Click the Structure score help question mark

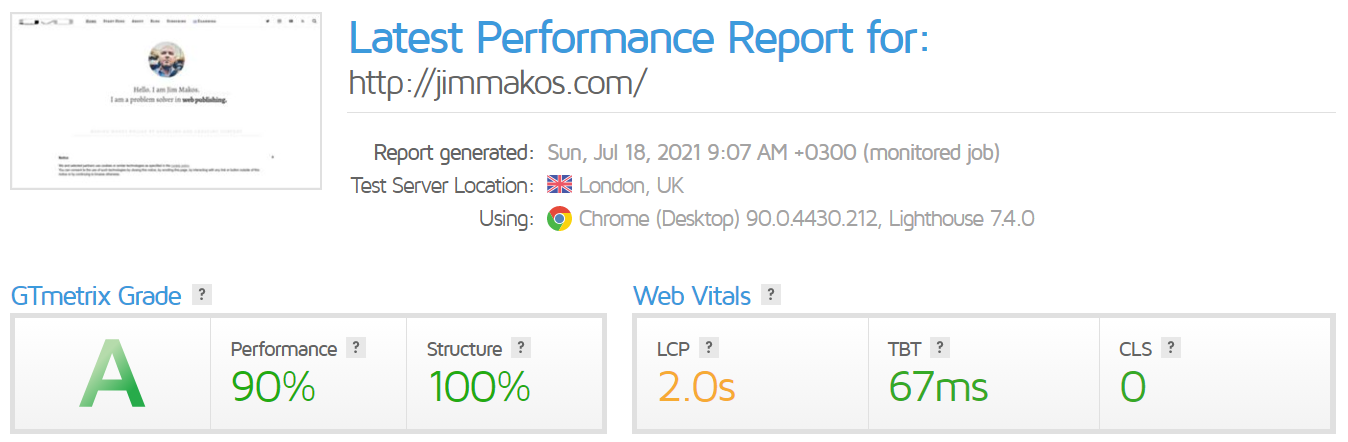pyautogui.click(x=520, y=348)
